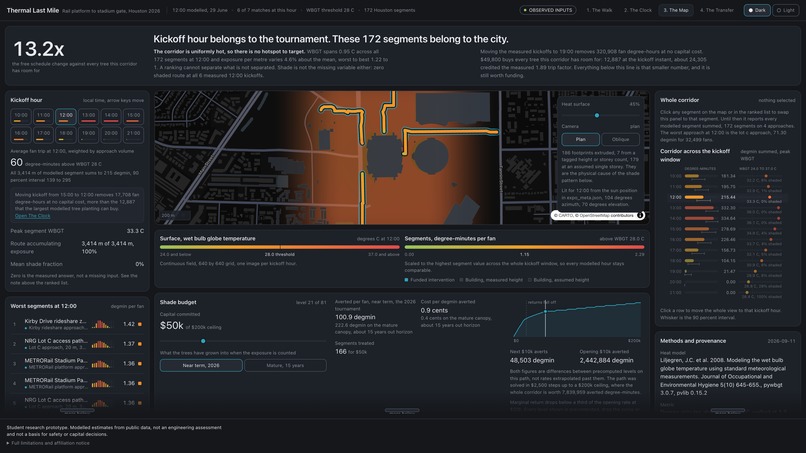The image size is (806, 453).
Task: Click the 14:00 corridor row with 334.64
Action: click(x=727, y=219)
